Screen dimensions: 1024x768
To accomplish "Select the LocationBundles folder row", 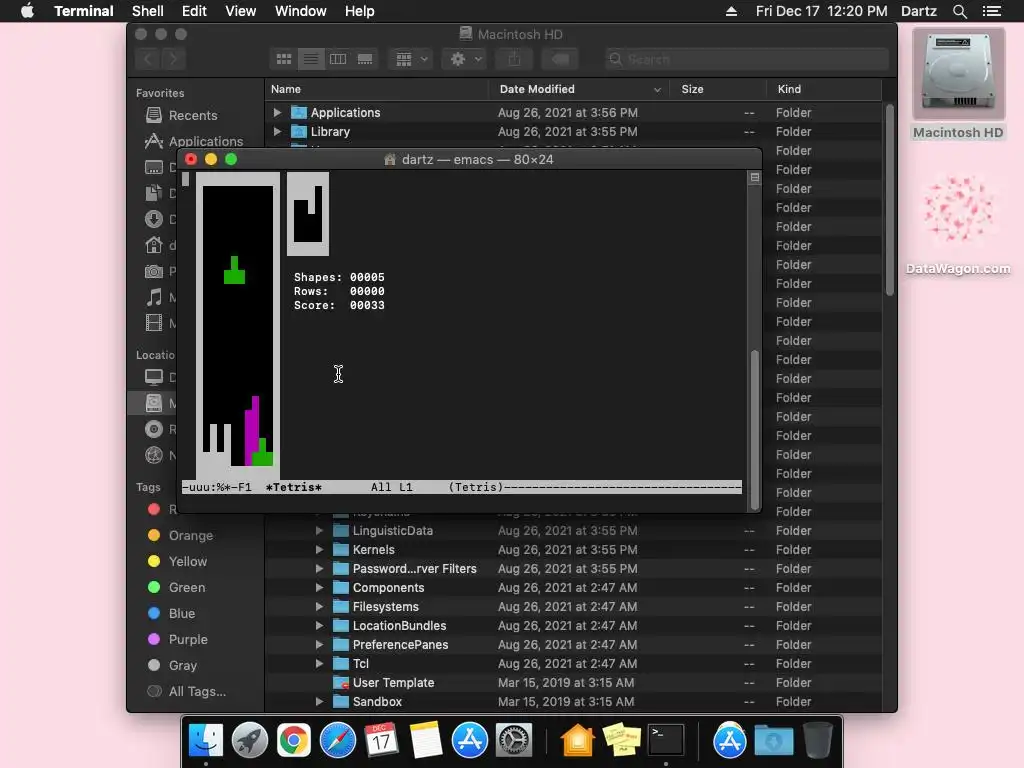I will [x=573, y=626].
